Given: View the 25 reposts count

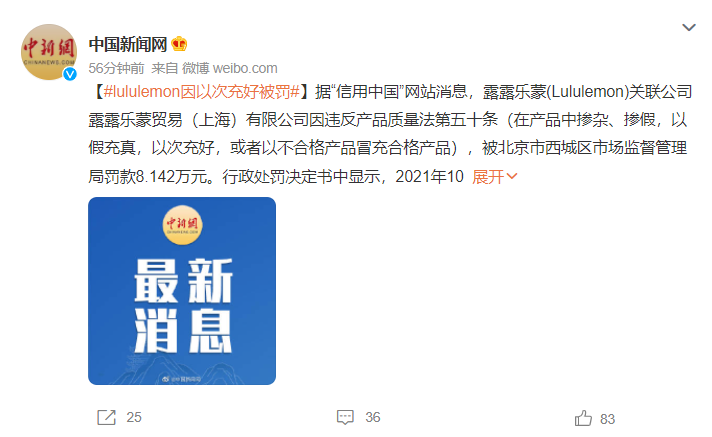Looking at the screenshot, I should click(x=134, y=417).
